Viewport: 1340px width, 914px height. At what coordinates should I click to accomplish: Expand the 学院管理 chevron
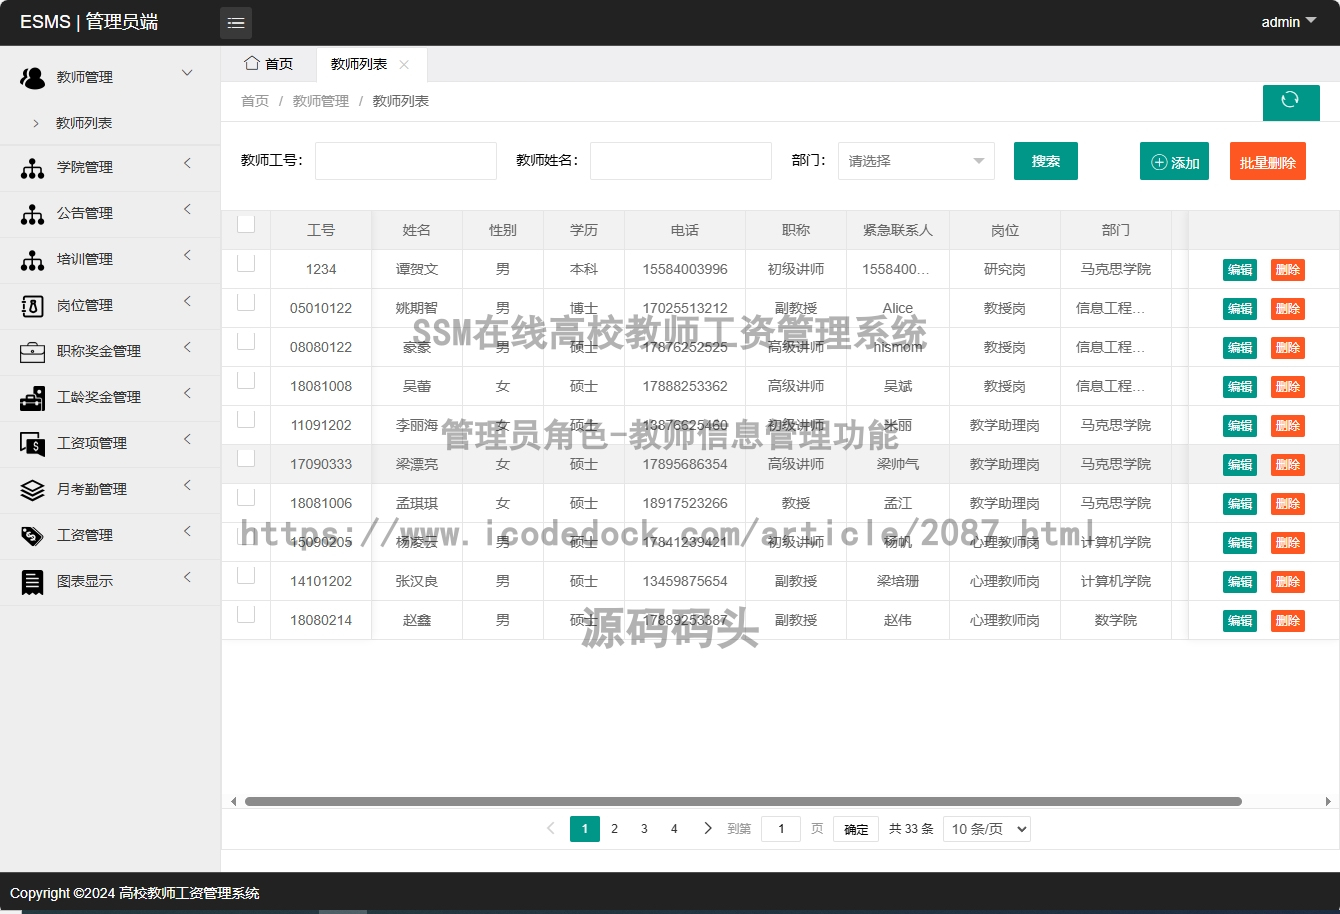point(187,164)
